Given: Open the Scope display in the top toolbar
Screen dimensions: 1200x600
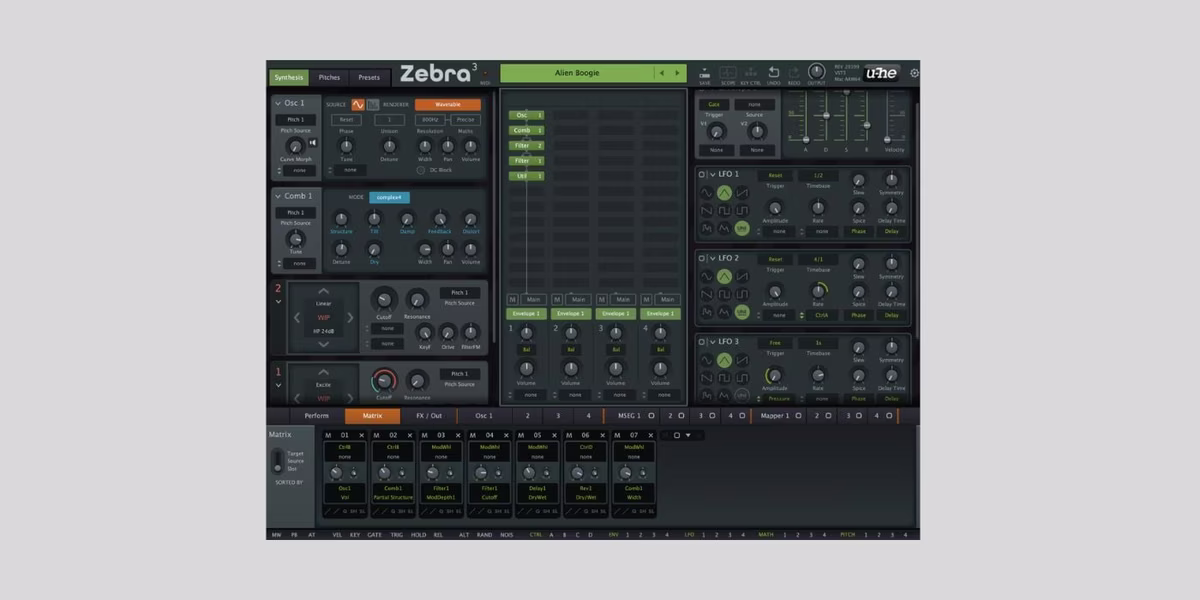Looking at the screenshot, I should [x=728, y=73].
